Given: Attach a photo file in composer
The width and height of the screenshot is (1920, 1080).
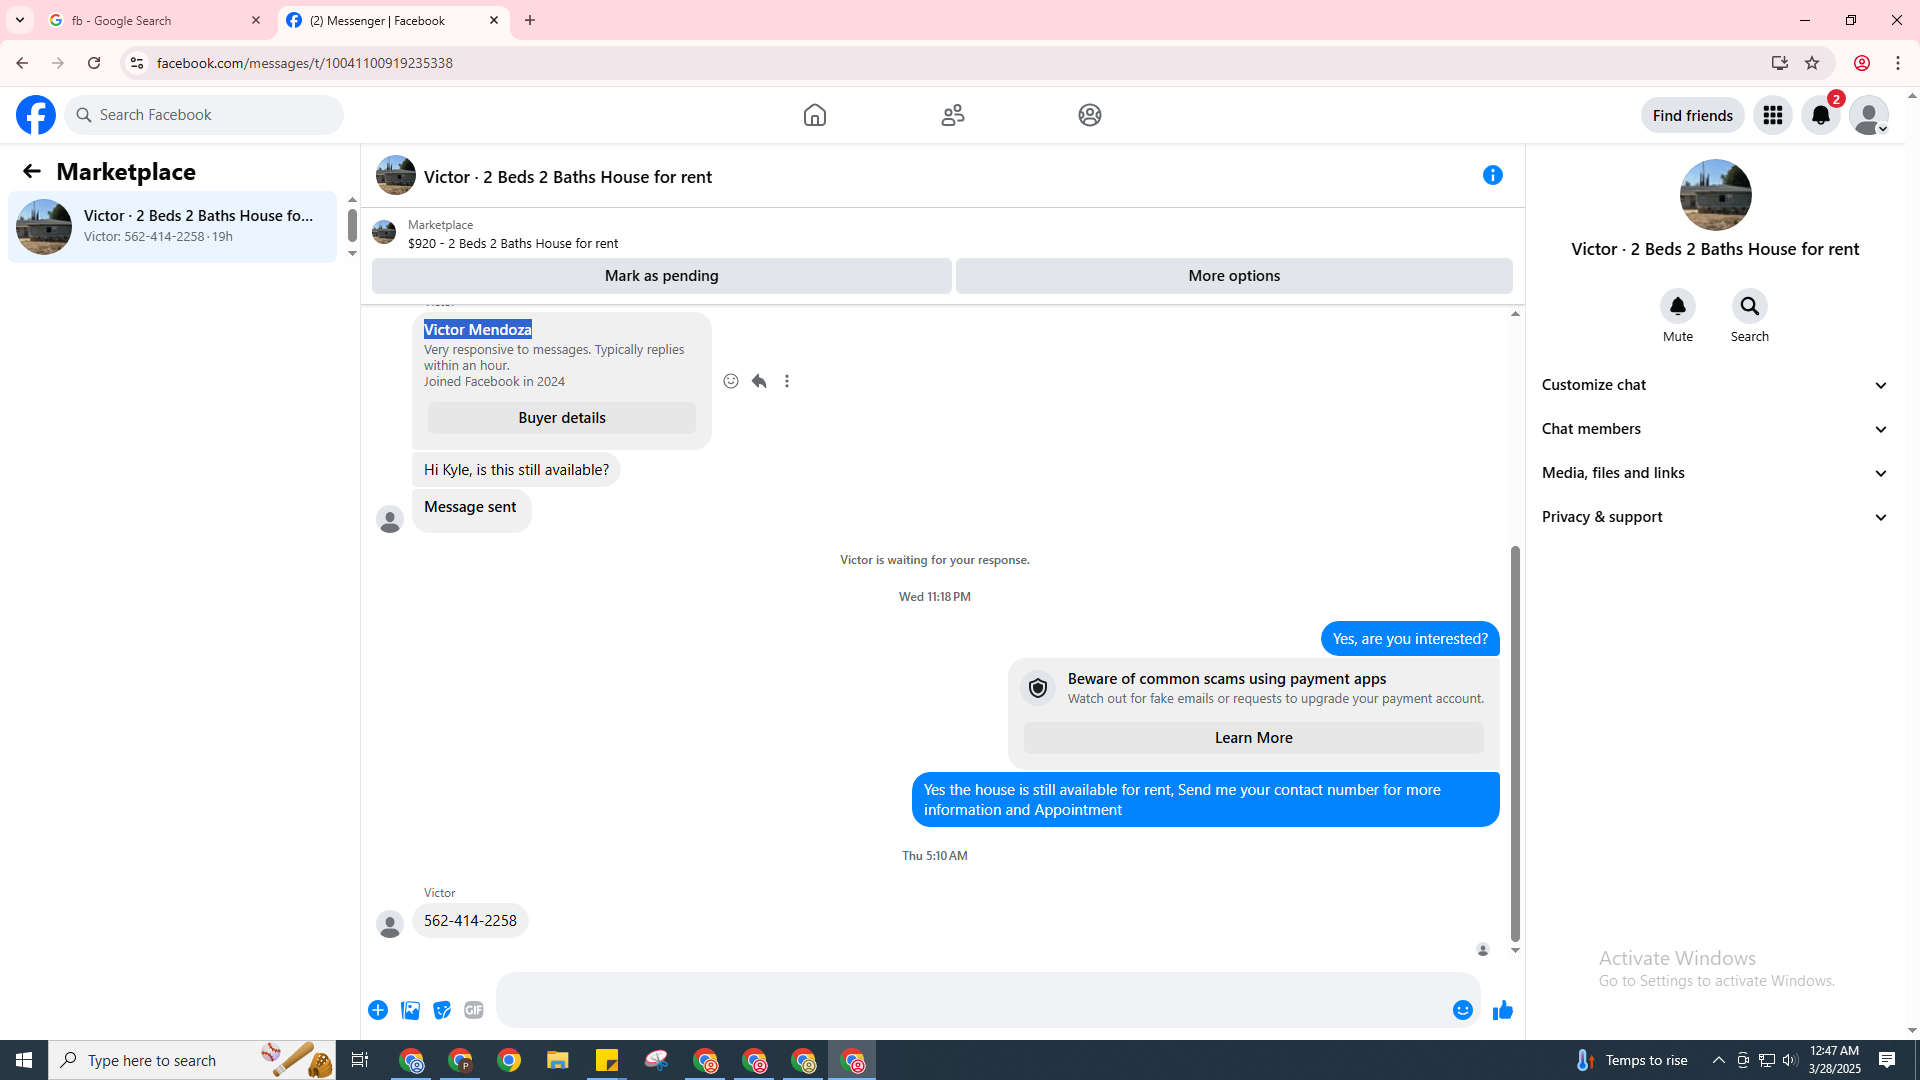Looking at the screenshot, I should [410, 1010].
